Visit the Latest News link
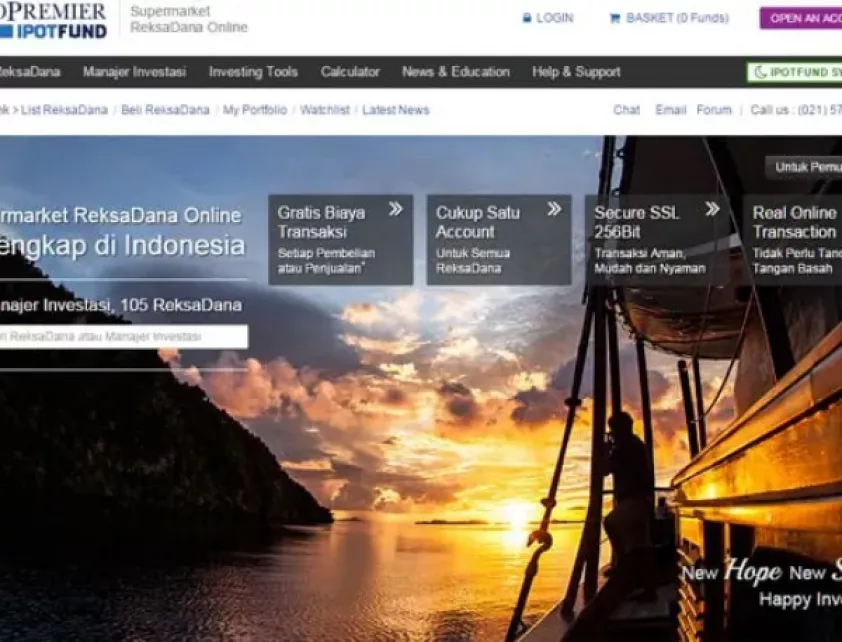The width and height of the screenshot is (842, 642). (x=395, y=110)
